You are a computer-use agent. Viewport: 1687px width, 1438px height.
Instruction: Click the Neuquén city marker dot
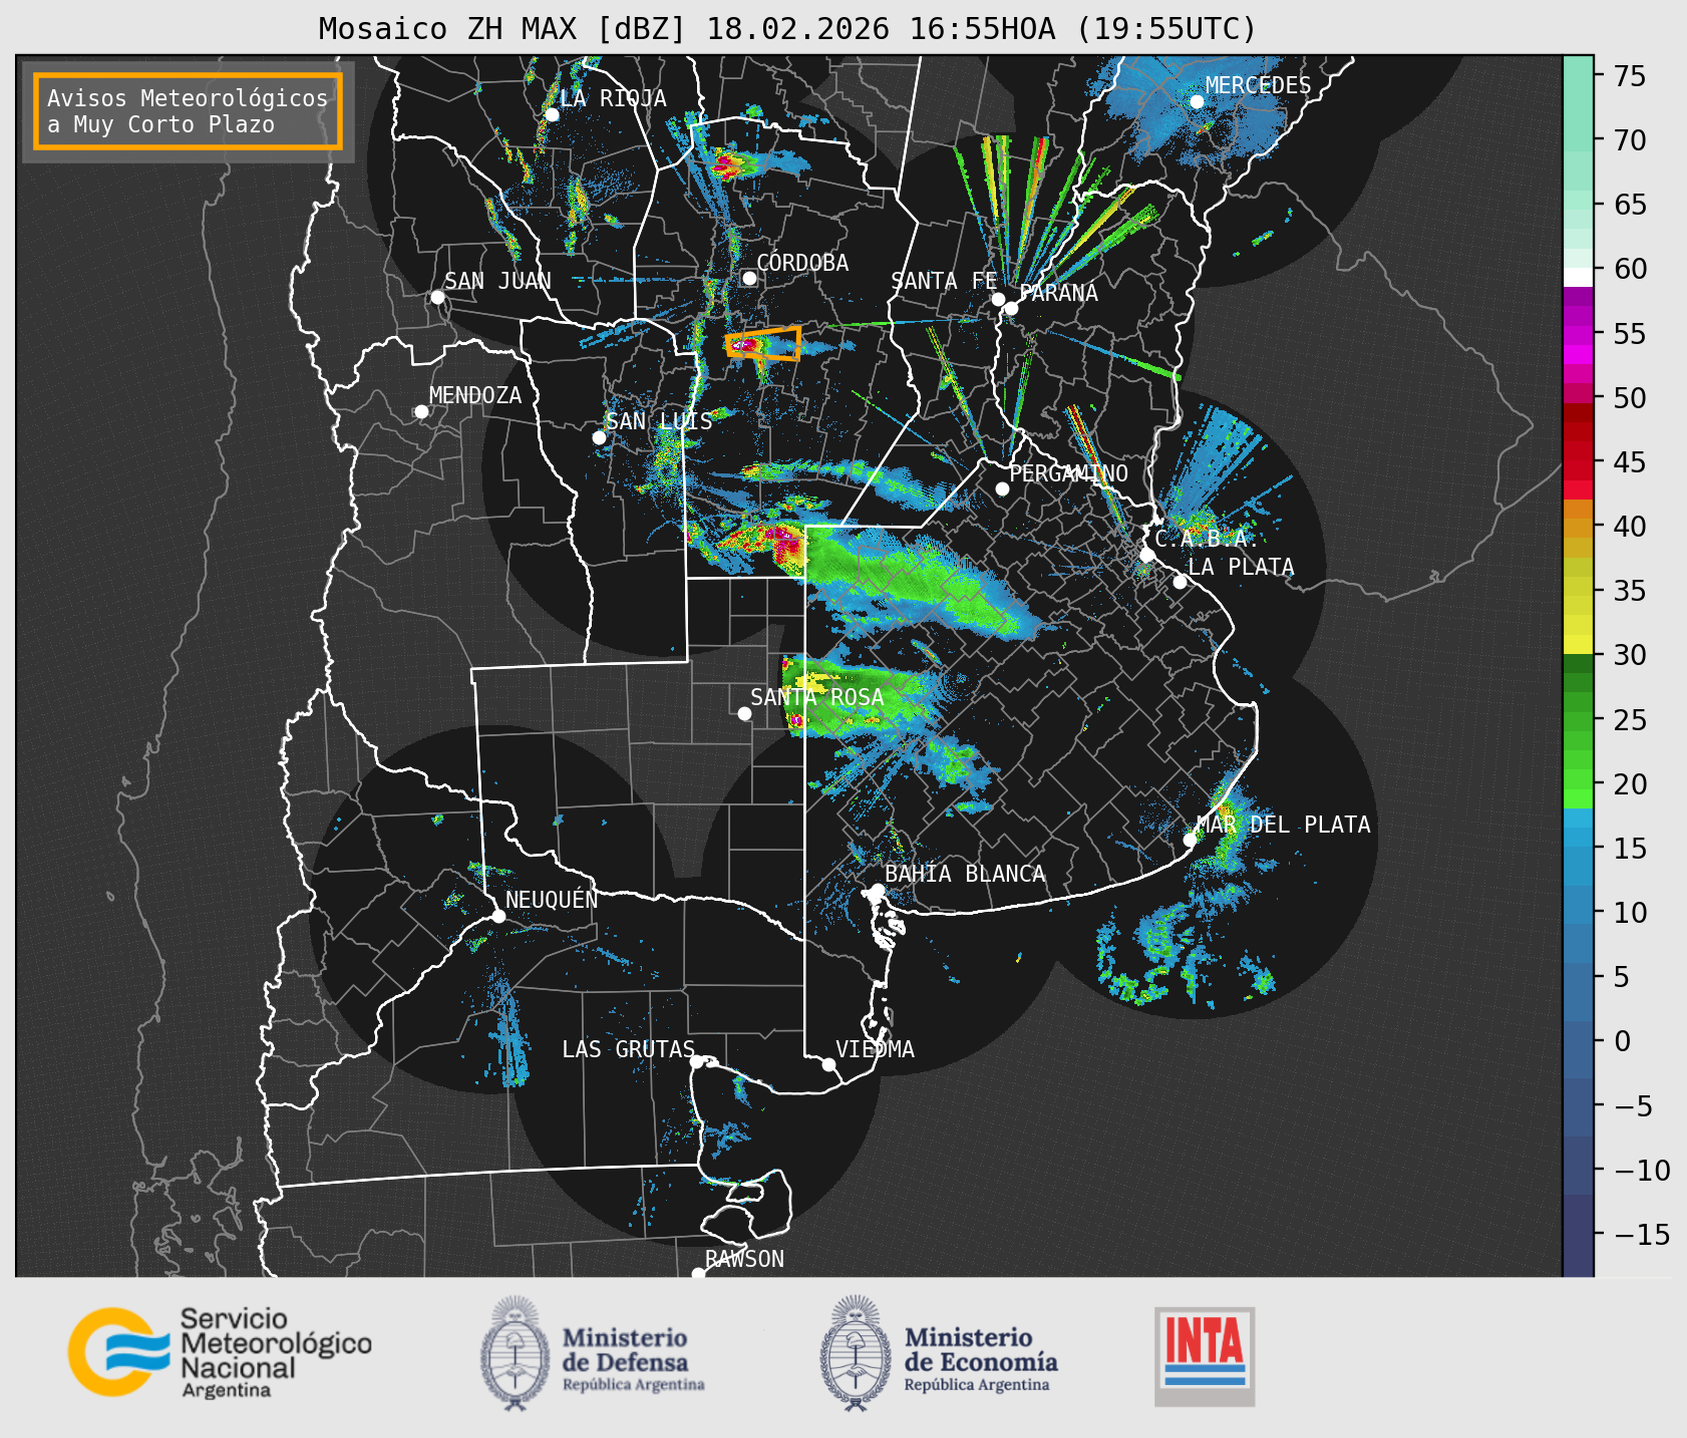pyautogui.click(x=498, y=916)
